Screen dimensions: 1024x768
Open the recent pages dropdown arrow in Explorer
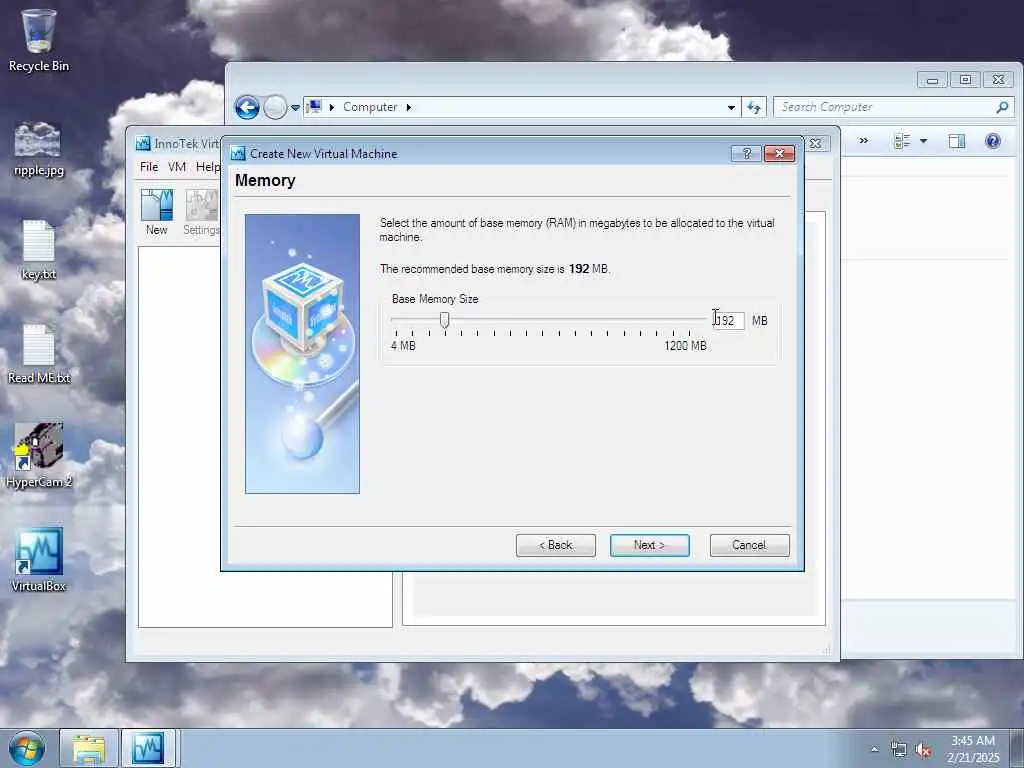295,108
